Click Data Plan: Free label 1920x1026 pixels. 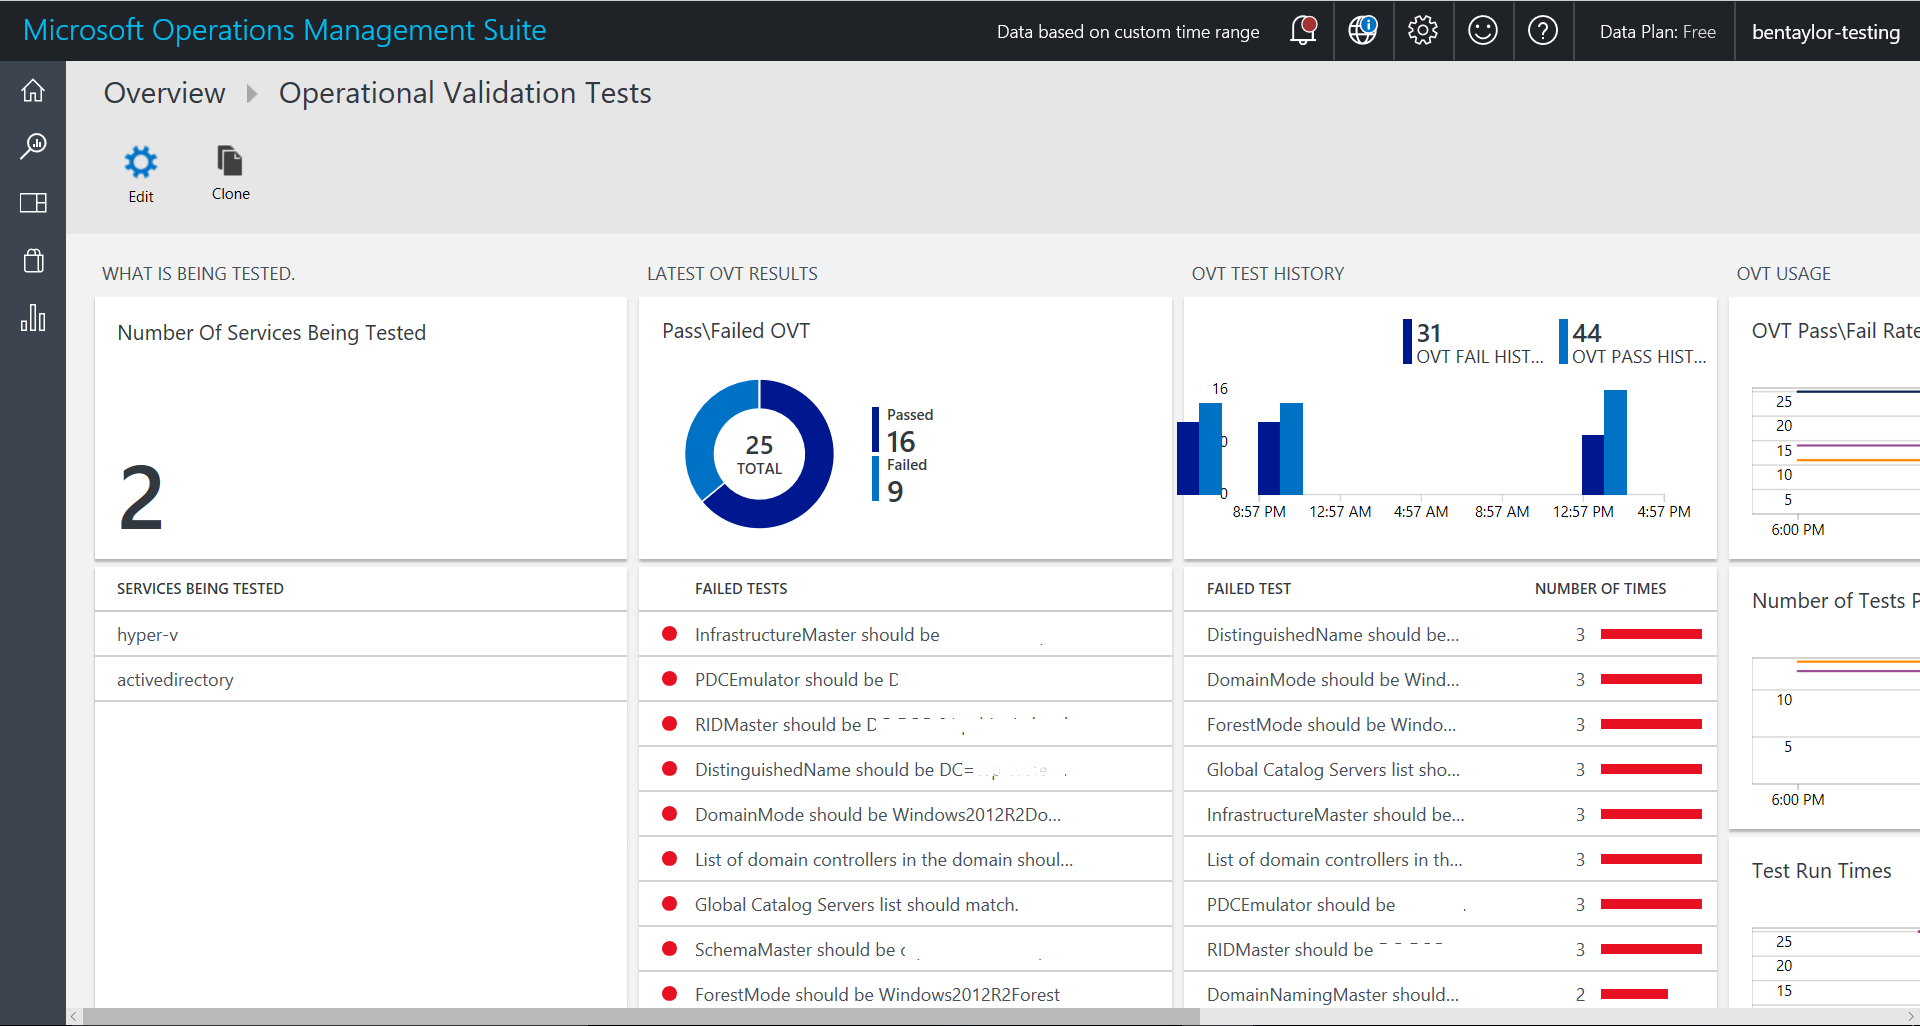click(x=1658, y=32)
